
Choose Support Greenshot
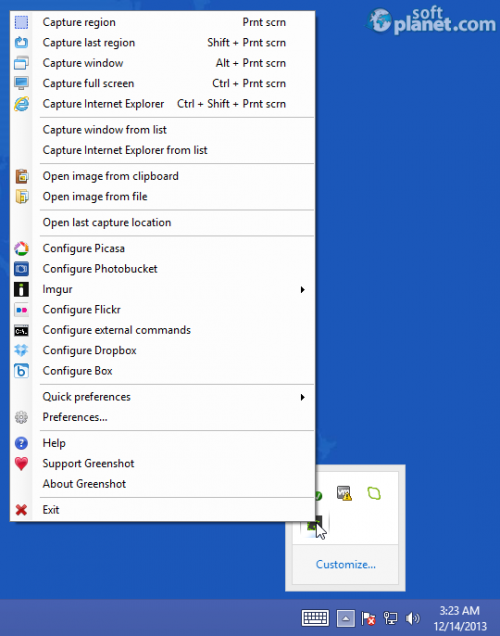click(x=163, y=463)
